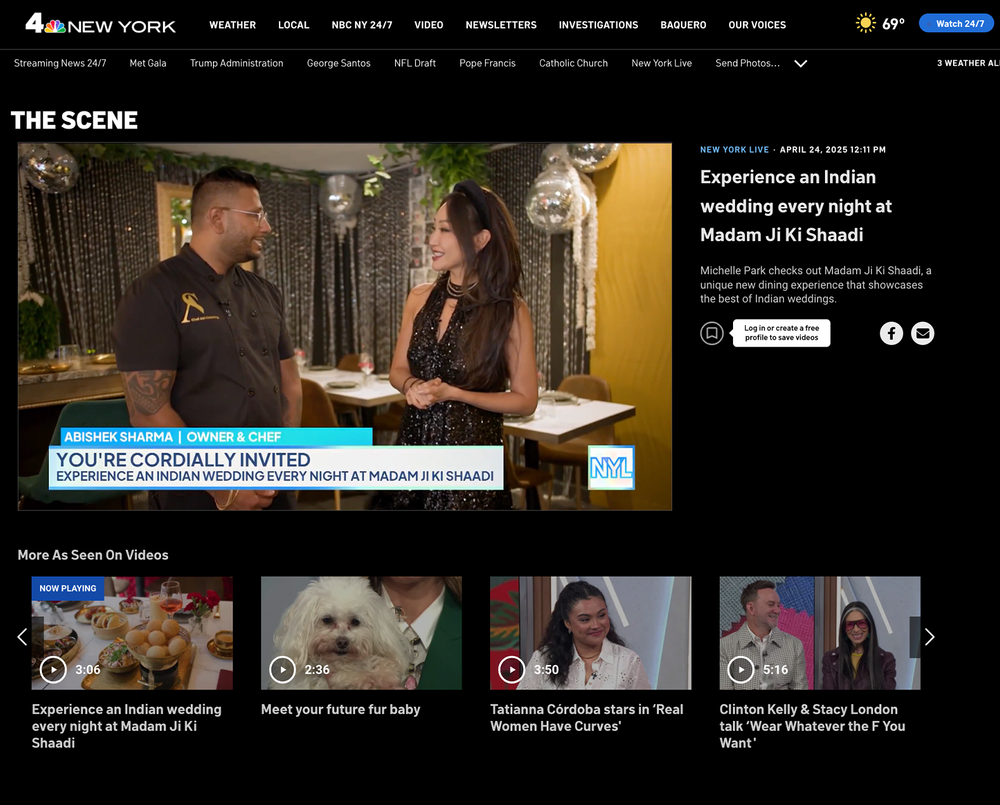
Task: Open the New York Live topic link
Action: [661, 63]
